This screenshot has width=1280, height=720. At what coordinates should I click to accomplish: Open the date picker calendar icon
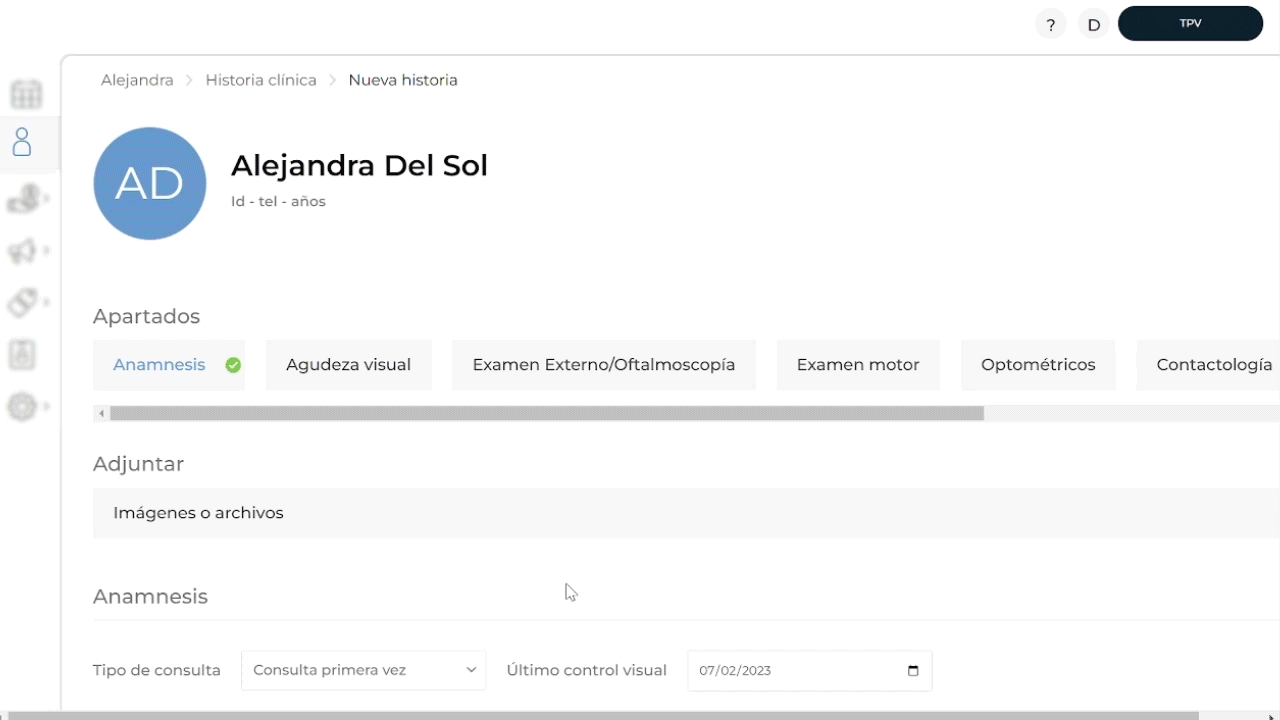(913, 670)
